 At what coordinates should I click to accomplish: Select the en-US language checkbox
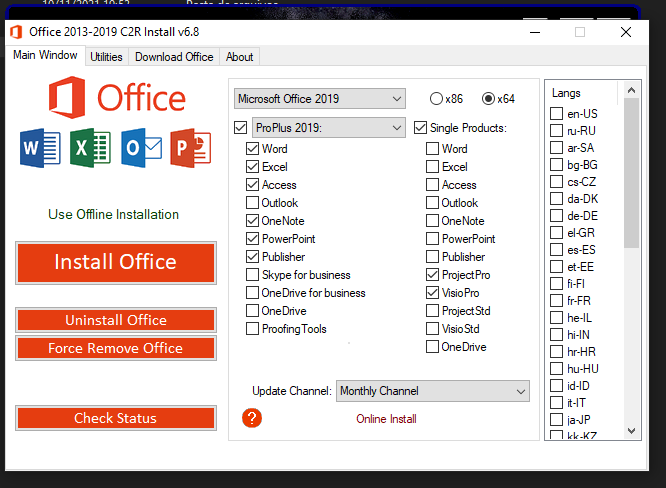coord(556,113)
